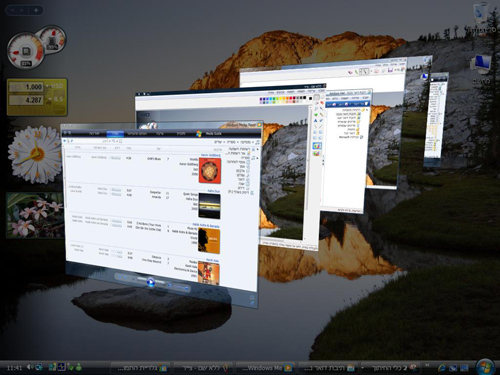Click the ILS value 4.287 in currency gadget
Image resolution: width=500 pixels, height=375 pixels.
(26, 100)
